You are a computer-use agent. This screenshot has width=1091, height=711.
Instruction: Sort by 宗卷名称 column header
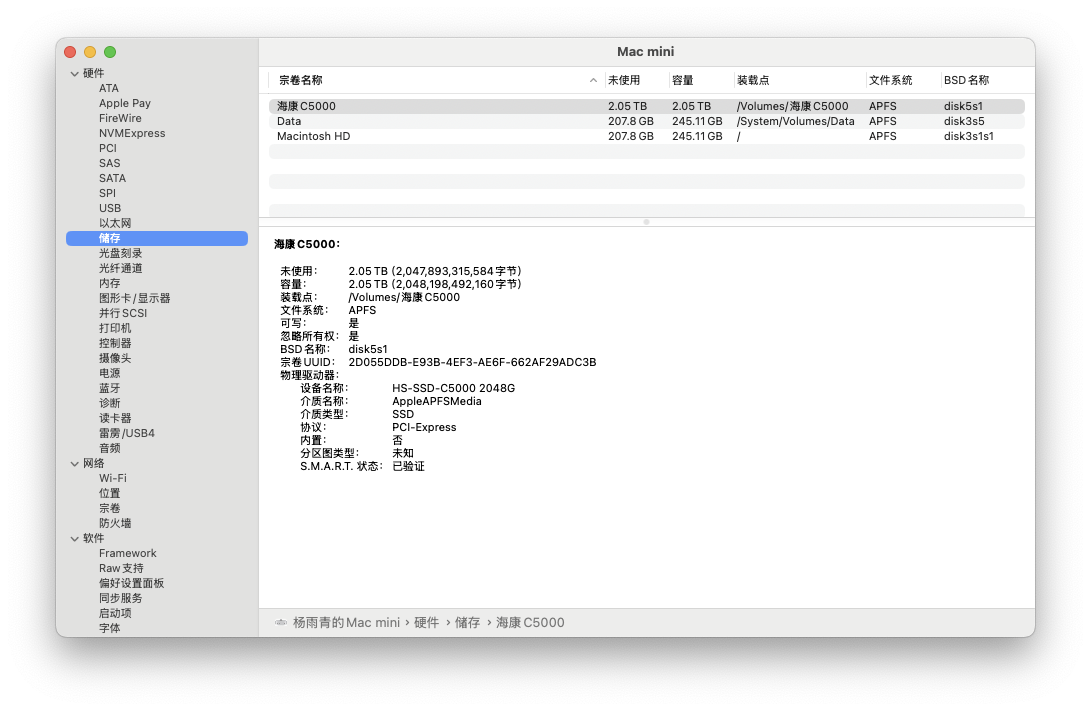[301, 80]
